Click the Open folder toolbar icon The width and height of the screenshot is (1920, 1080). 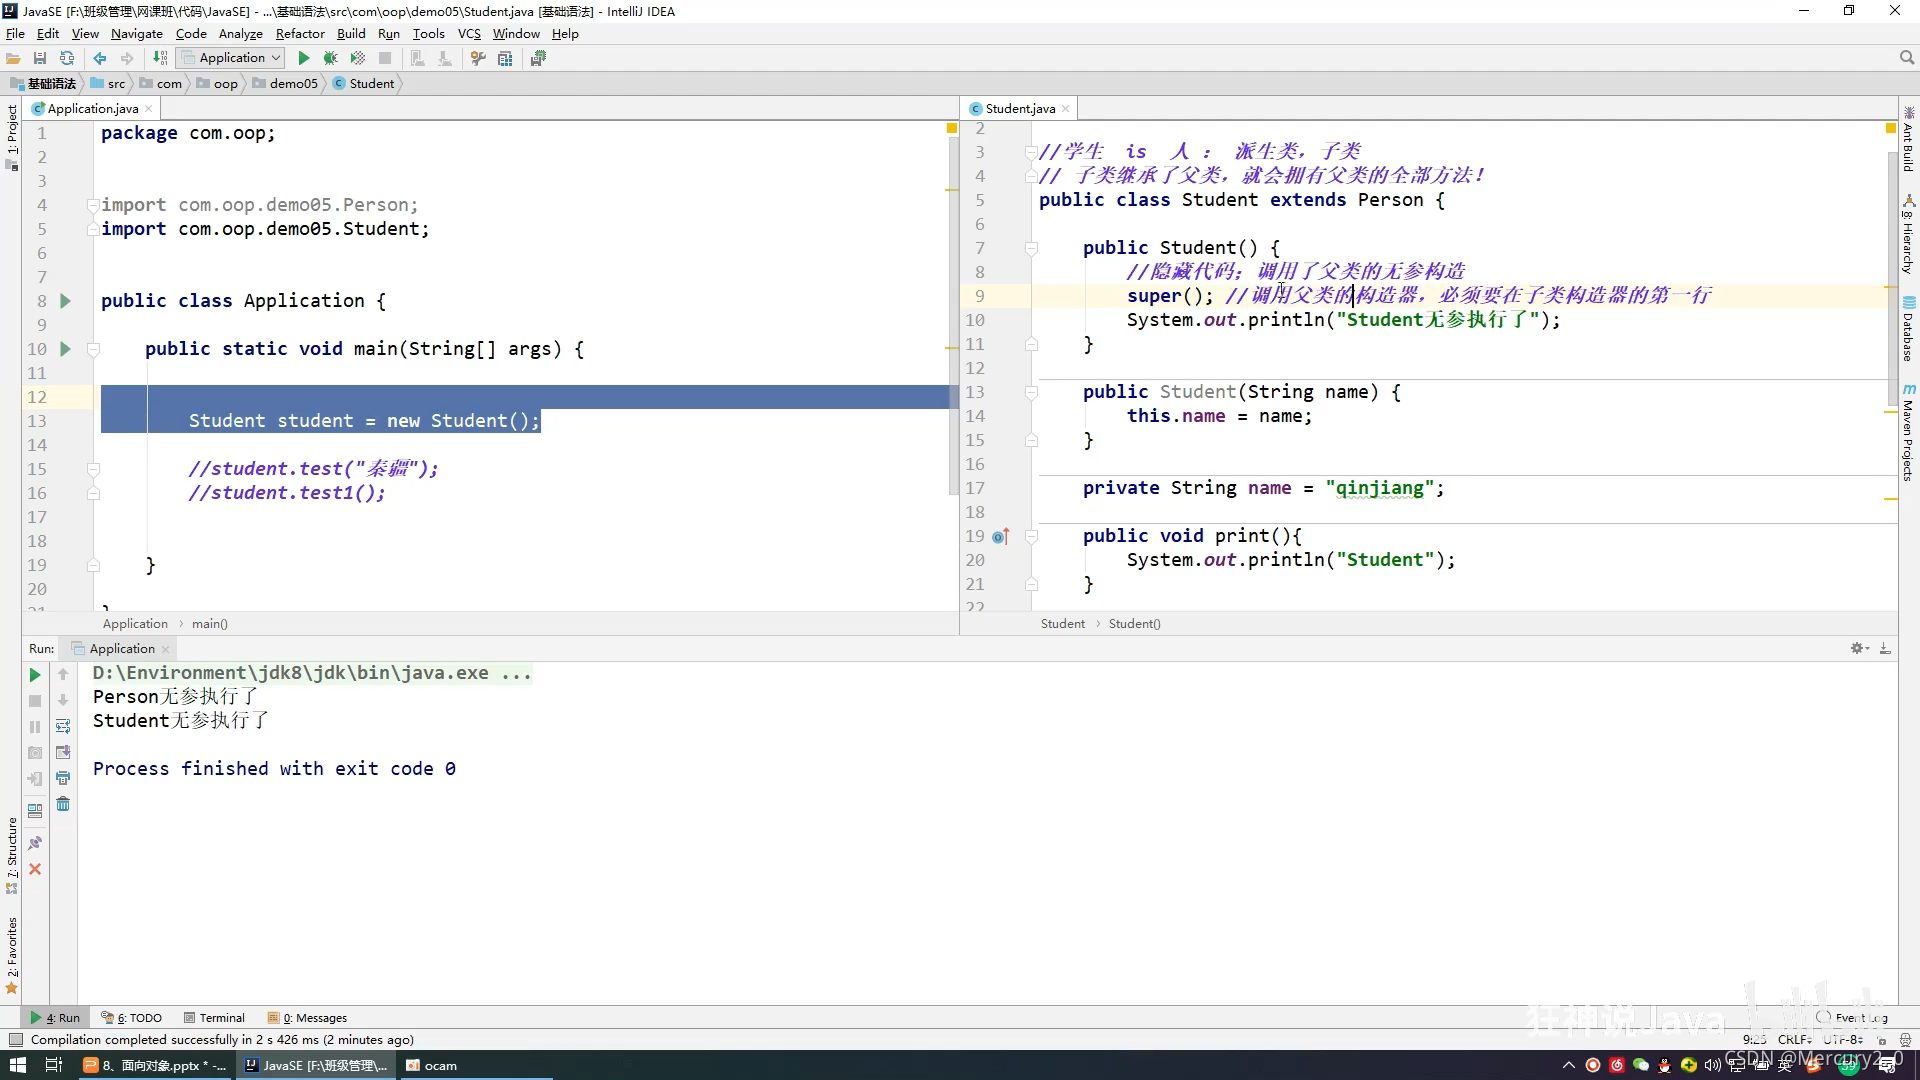(13, 58)
